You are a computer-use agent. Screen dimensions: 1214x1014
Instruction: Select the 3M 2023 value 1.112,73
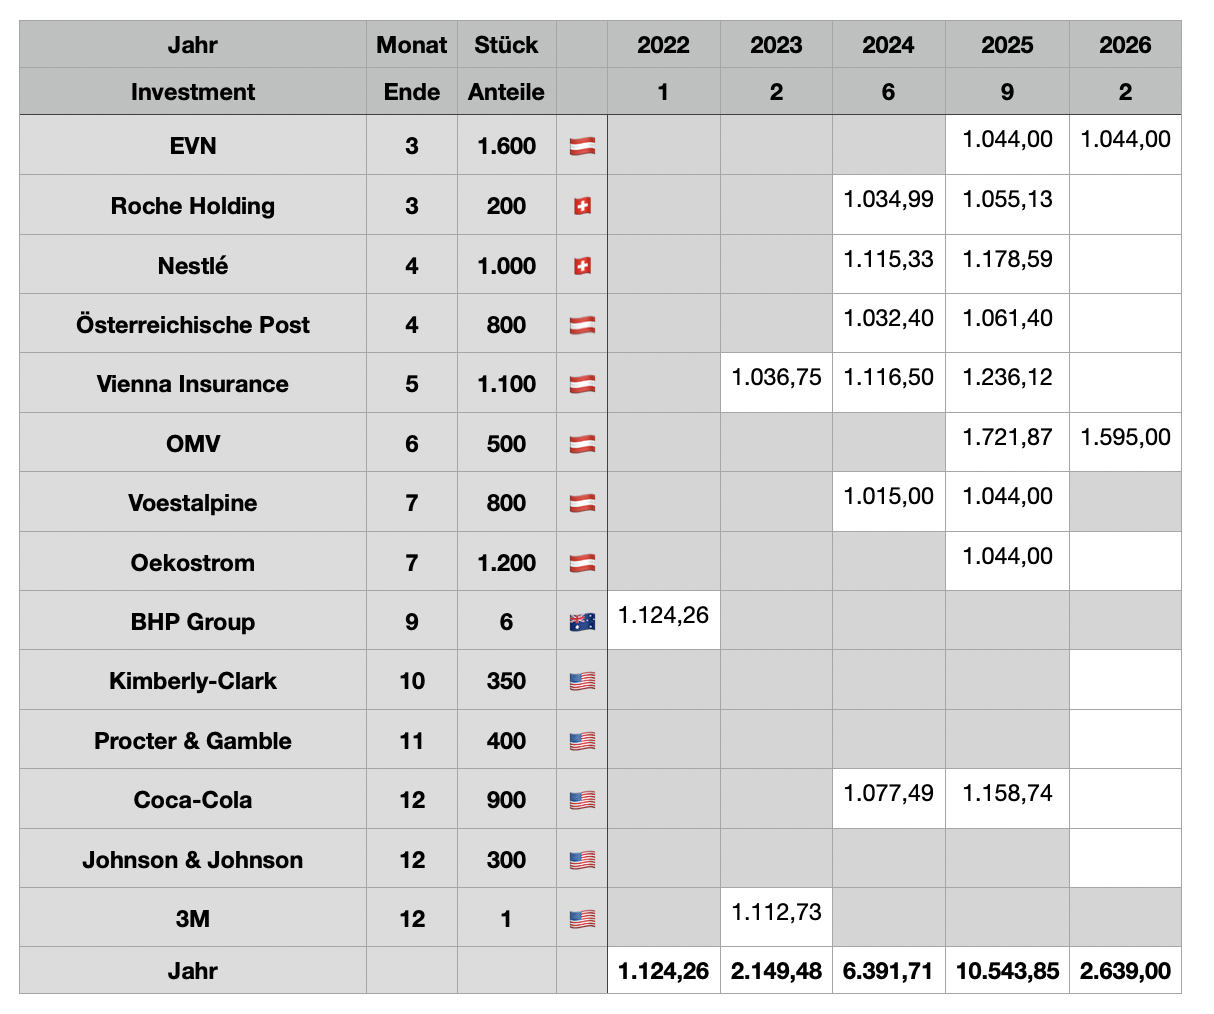coord(776,912)
